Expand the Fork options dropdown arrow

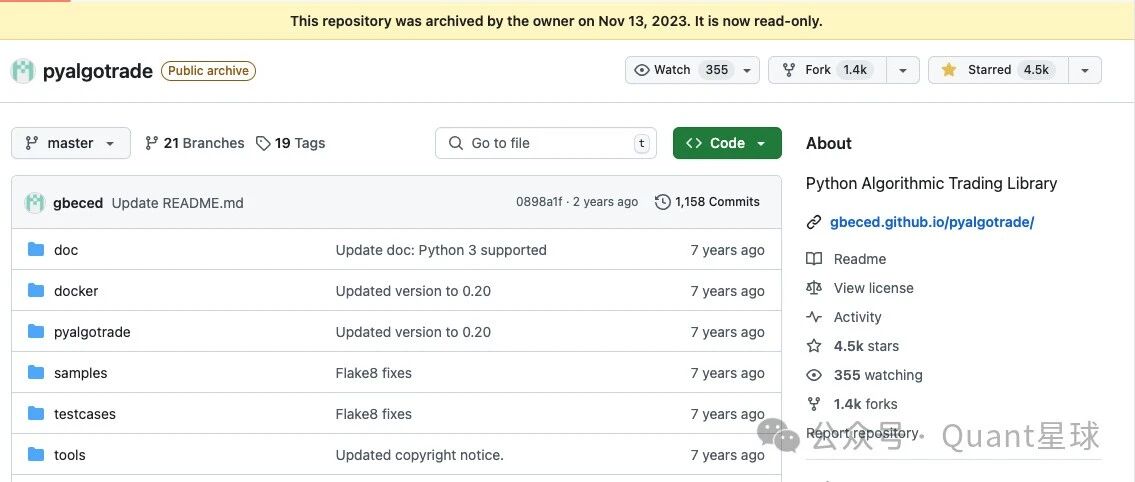click(x=903, y=70)
